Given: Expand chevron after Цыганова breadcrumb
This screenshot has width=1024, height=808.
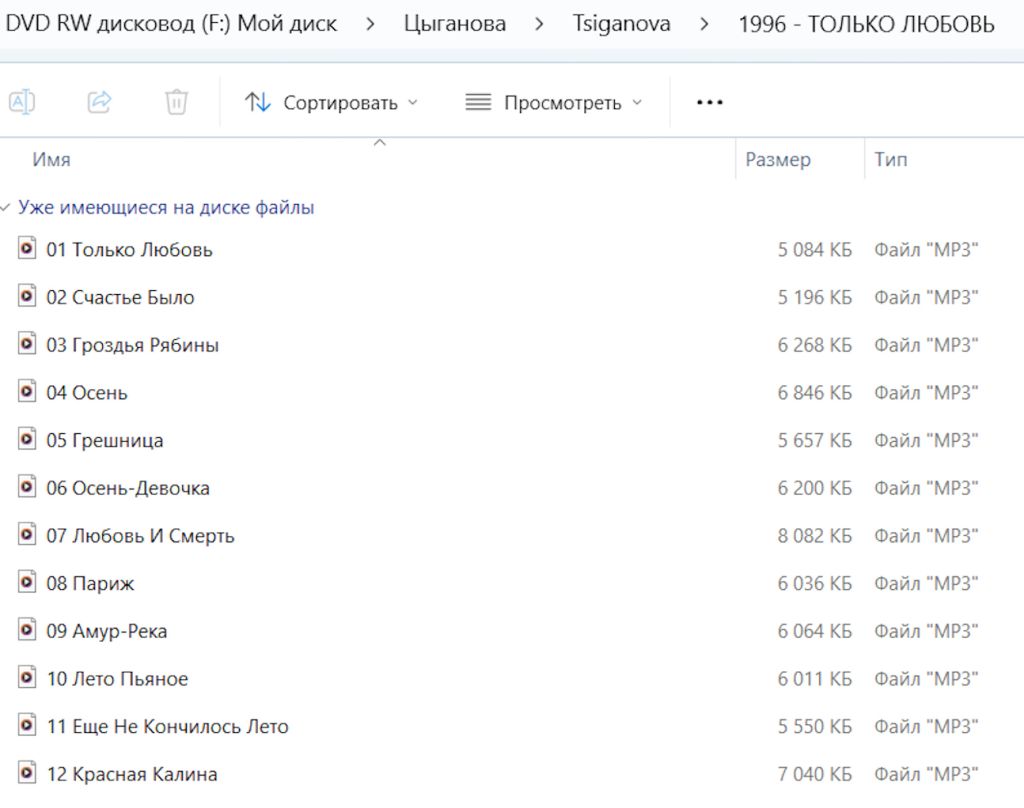Looking at the screenshot, I should tap(539, 24).
